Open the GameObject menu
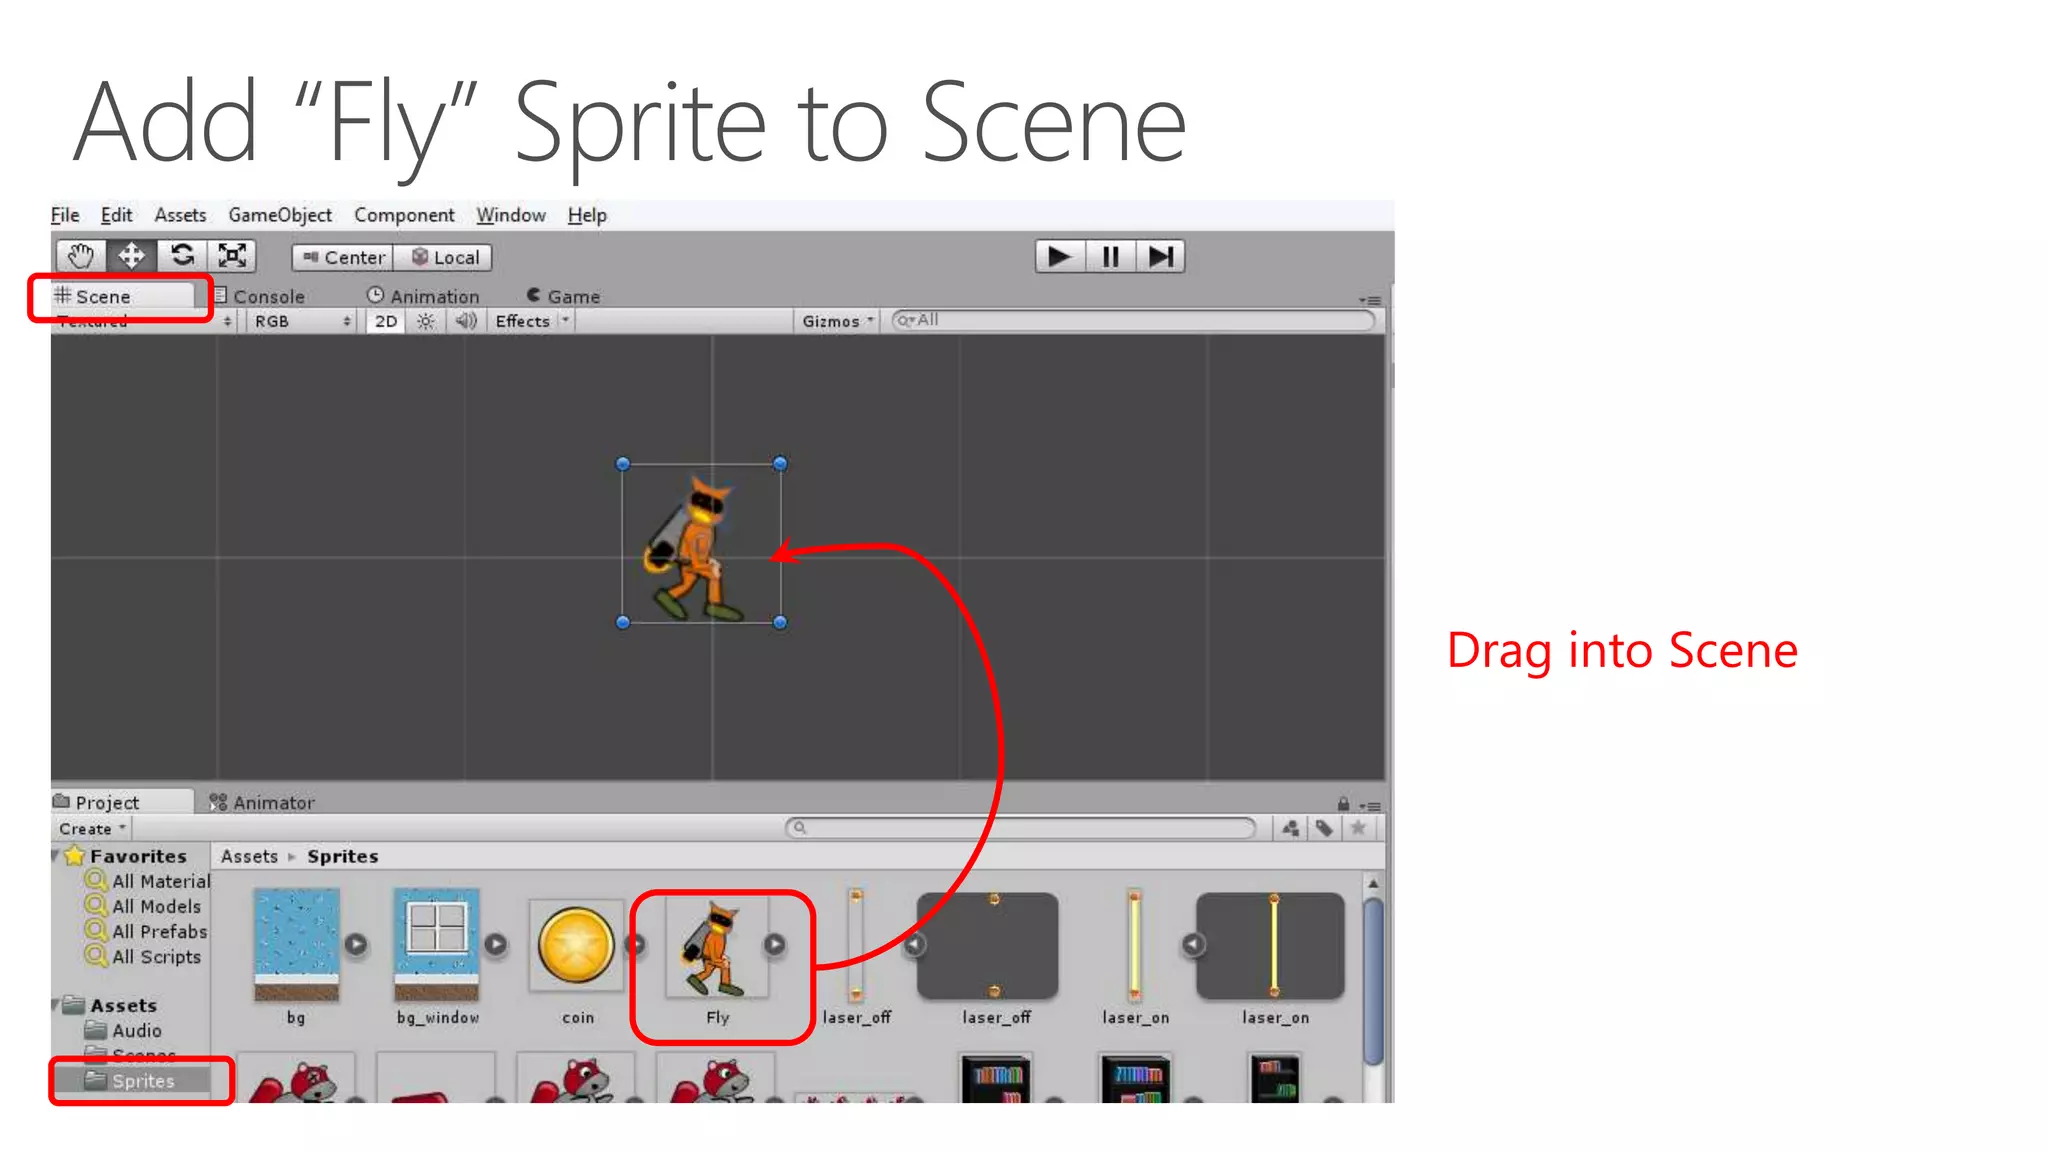 (x=280, y=215)
